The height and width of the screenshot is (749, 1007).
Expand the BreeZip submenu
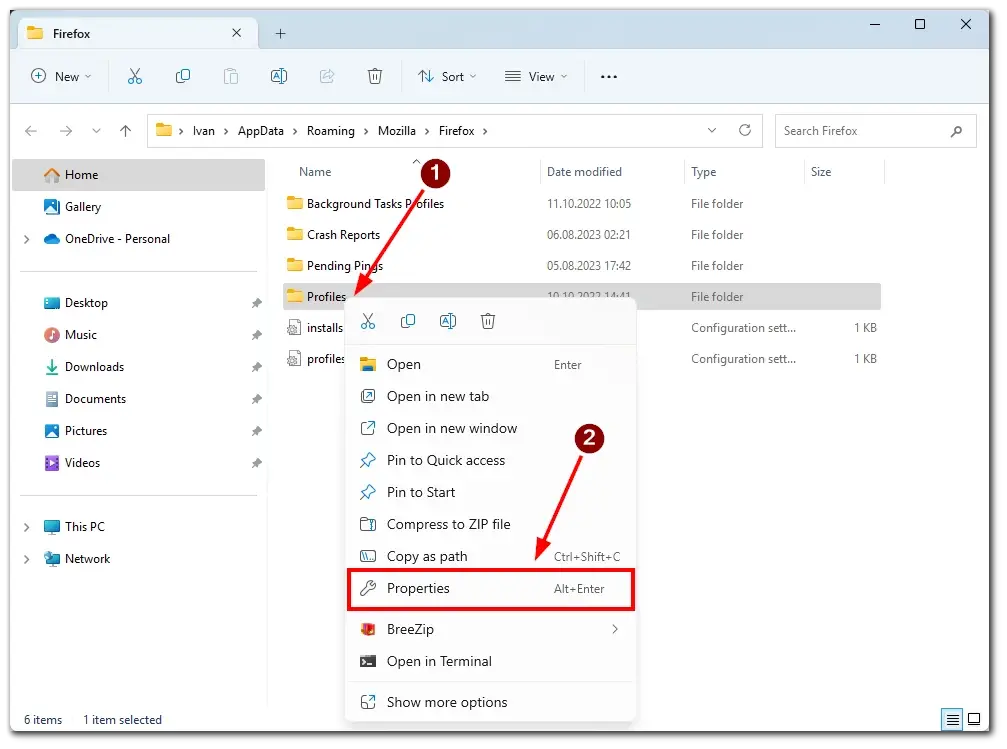coord(615,630)
